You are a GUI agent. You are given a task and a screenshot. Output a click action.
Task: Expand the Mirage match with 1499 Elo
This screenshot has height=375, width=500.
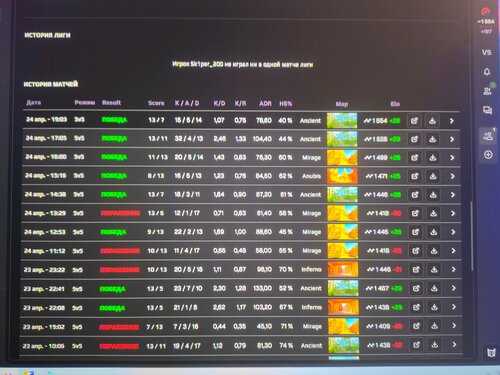tap(452, 158)
